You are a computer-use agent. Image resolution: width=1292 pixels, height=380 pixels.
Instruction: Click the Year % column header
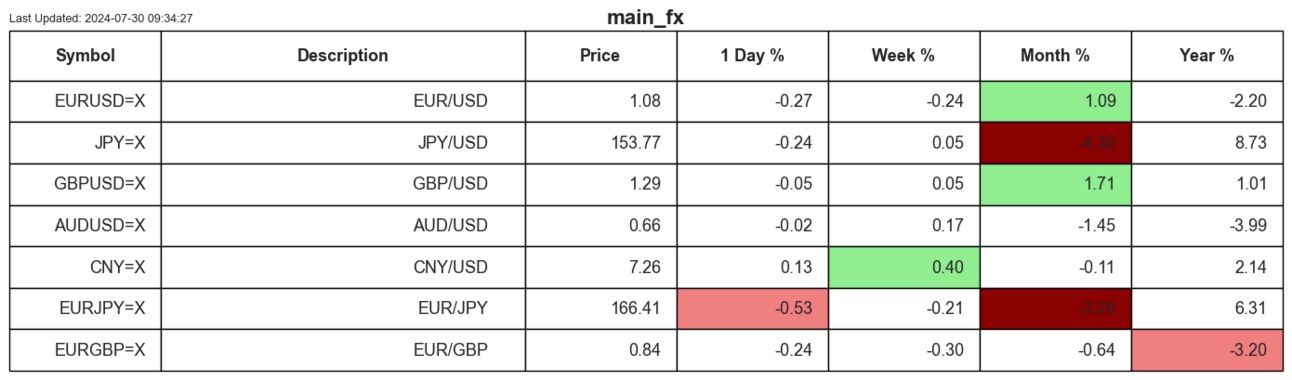[1207, 56]
